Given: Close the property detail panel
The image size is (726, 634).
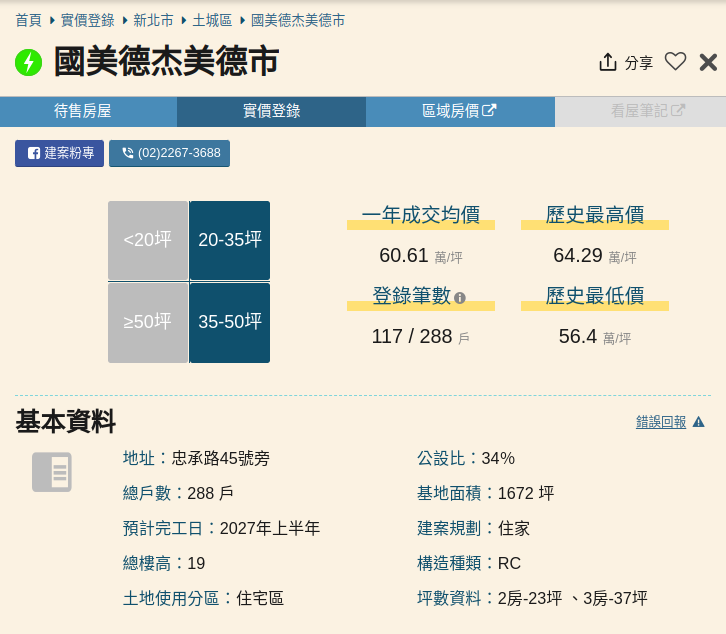Looking at the screenshot, I should (x=708, y=62).
